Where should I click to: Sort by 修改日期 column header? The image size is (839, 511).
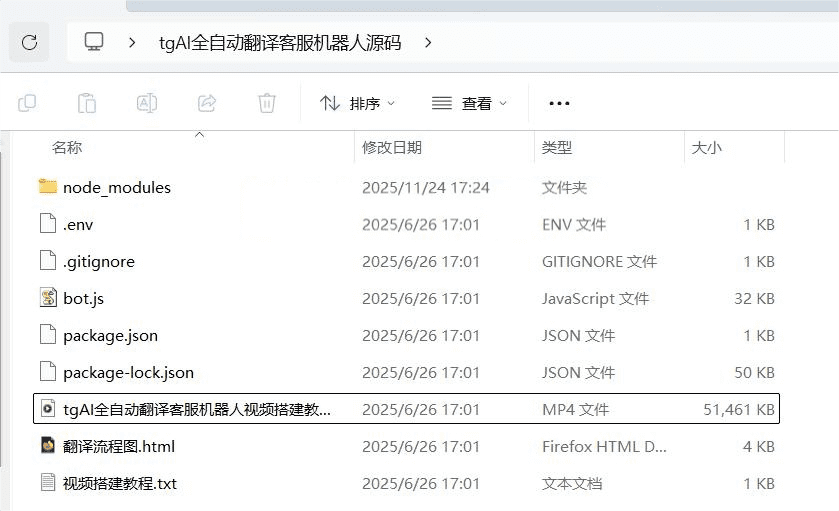click(392, 147)
